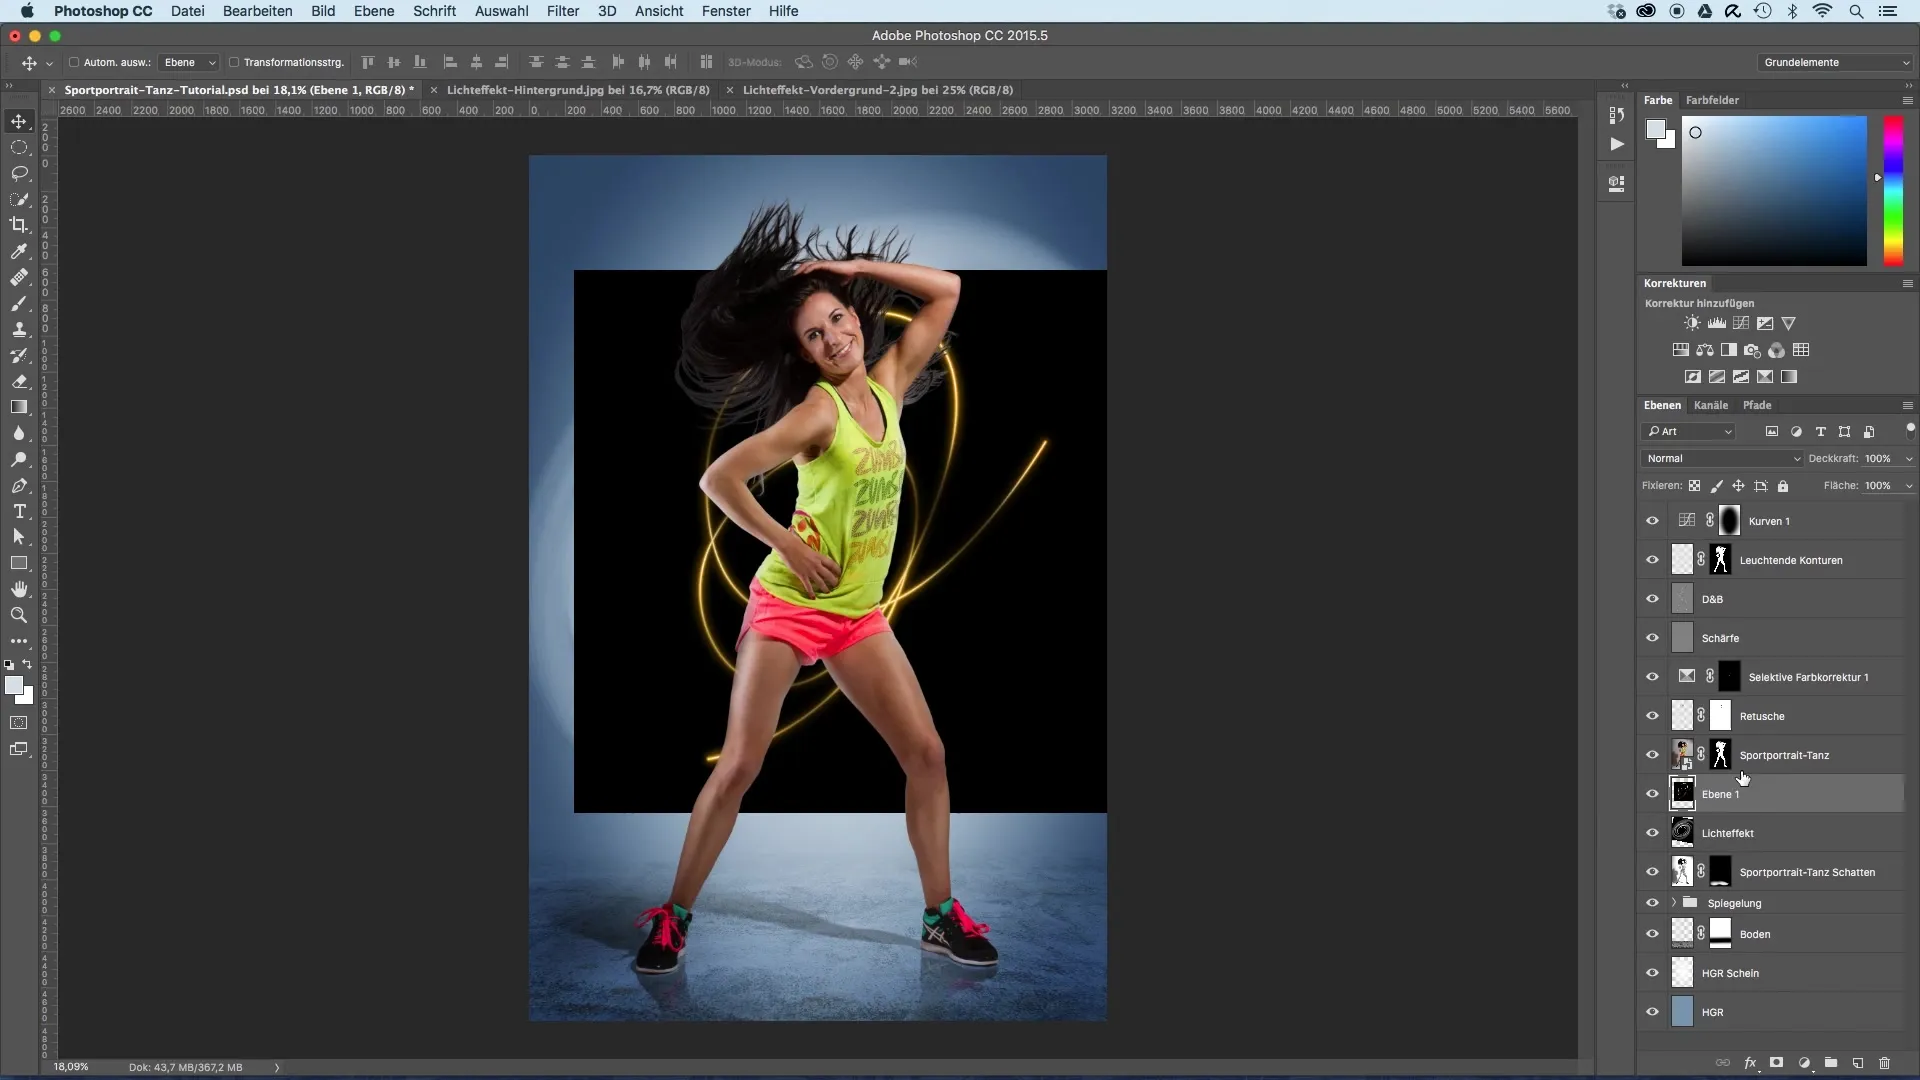Select the Type tool

click(x=19, y=511)
